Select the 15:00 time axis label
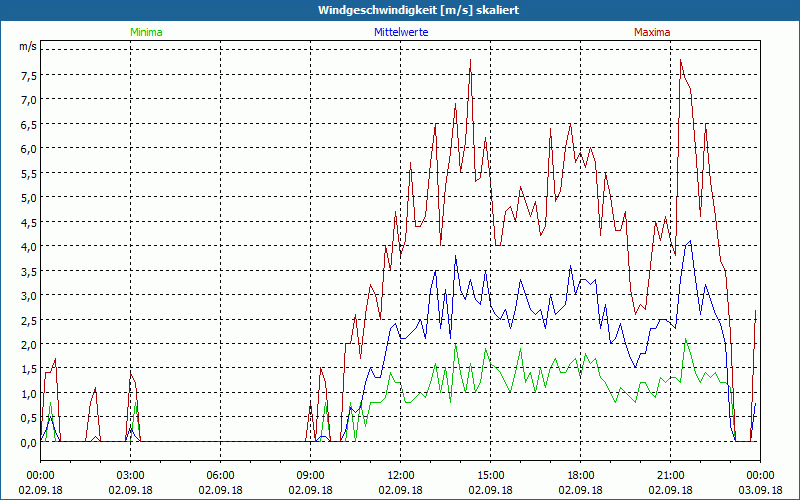 pyautogui.click(x=491, y=475)
